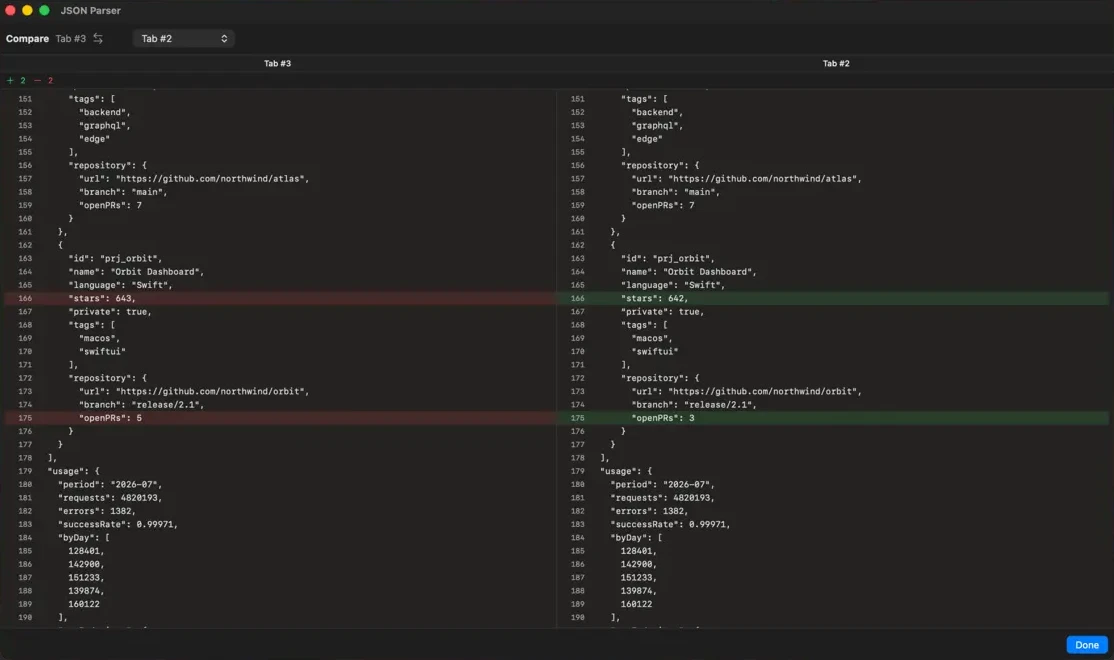Viewport: 1114px width, 660px height.
Task: Click line number 166 in left pane
Action: 26,298
